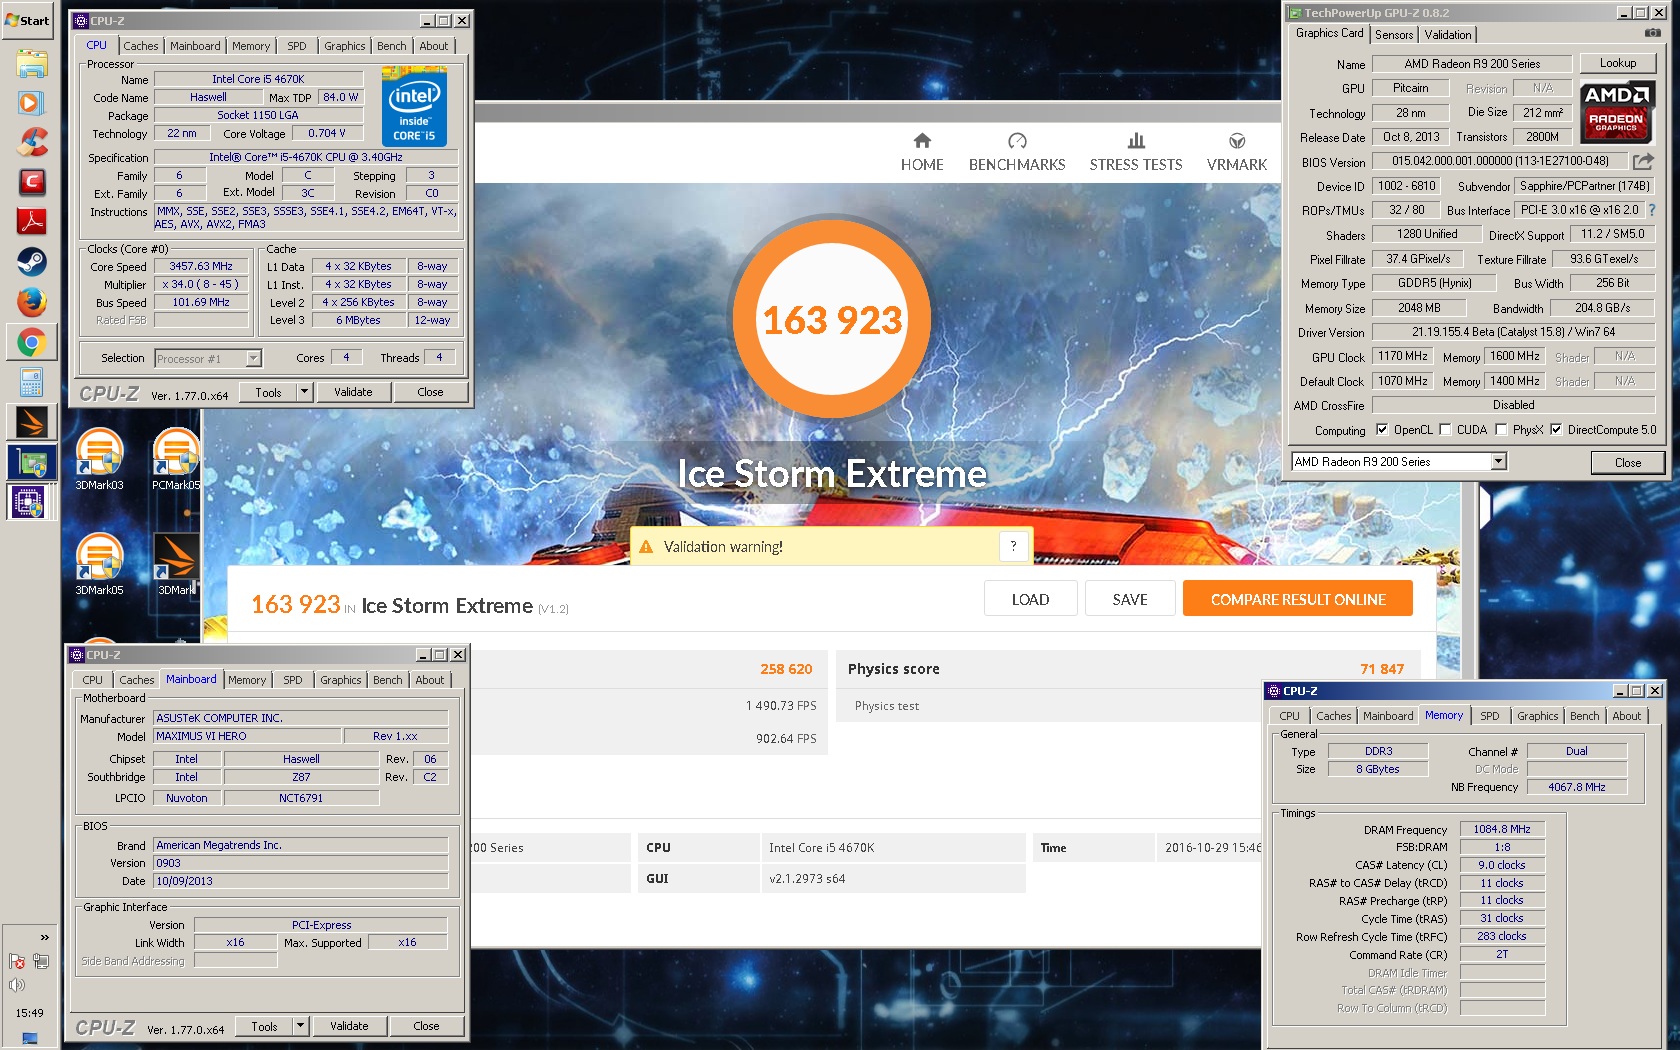Switch to GPU-Z in the taskbar
1680x1050 pixels.
31,463
